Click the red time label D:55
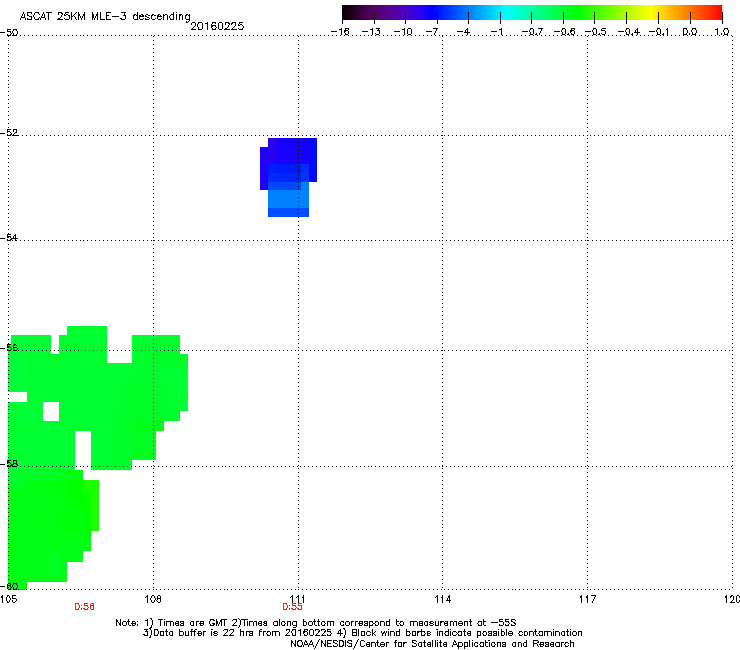This screenshot has width=740, height=650. point(292,607)
